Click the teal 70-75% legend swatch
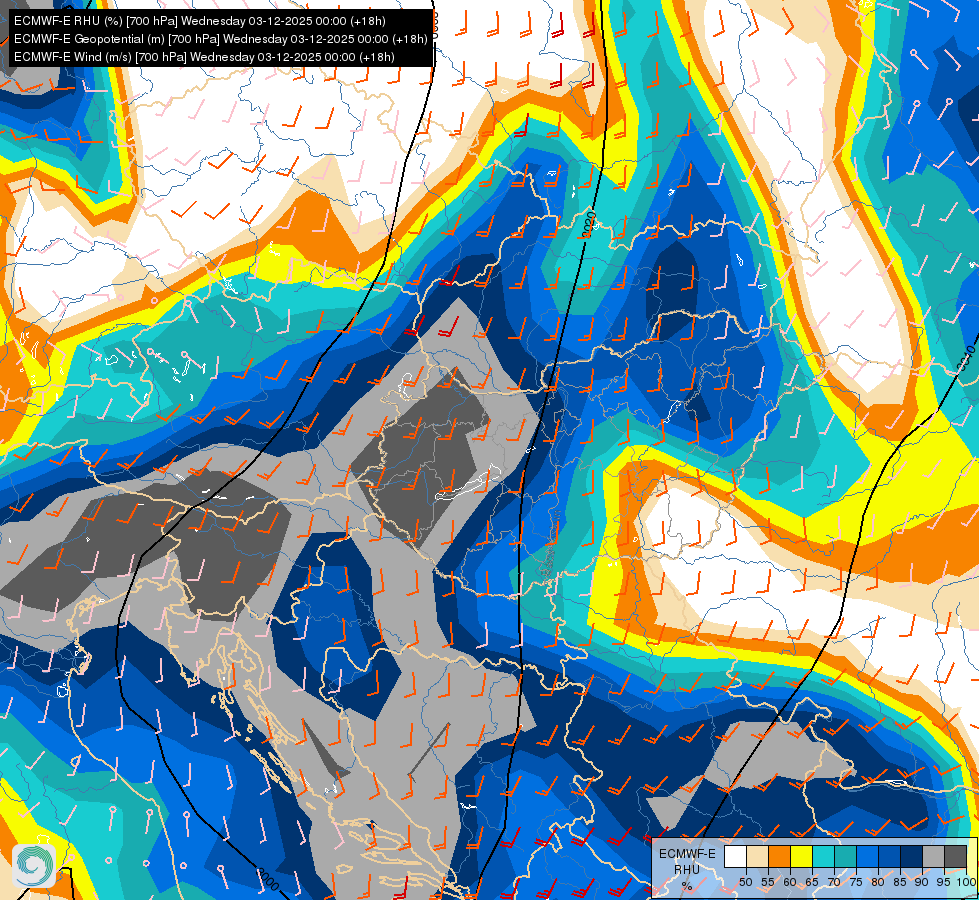The width and height of the screenshot is (979, 900). tap(845, 856)
